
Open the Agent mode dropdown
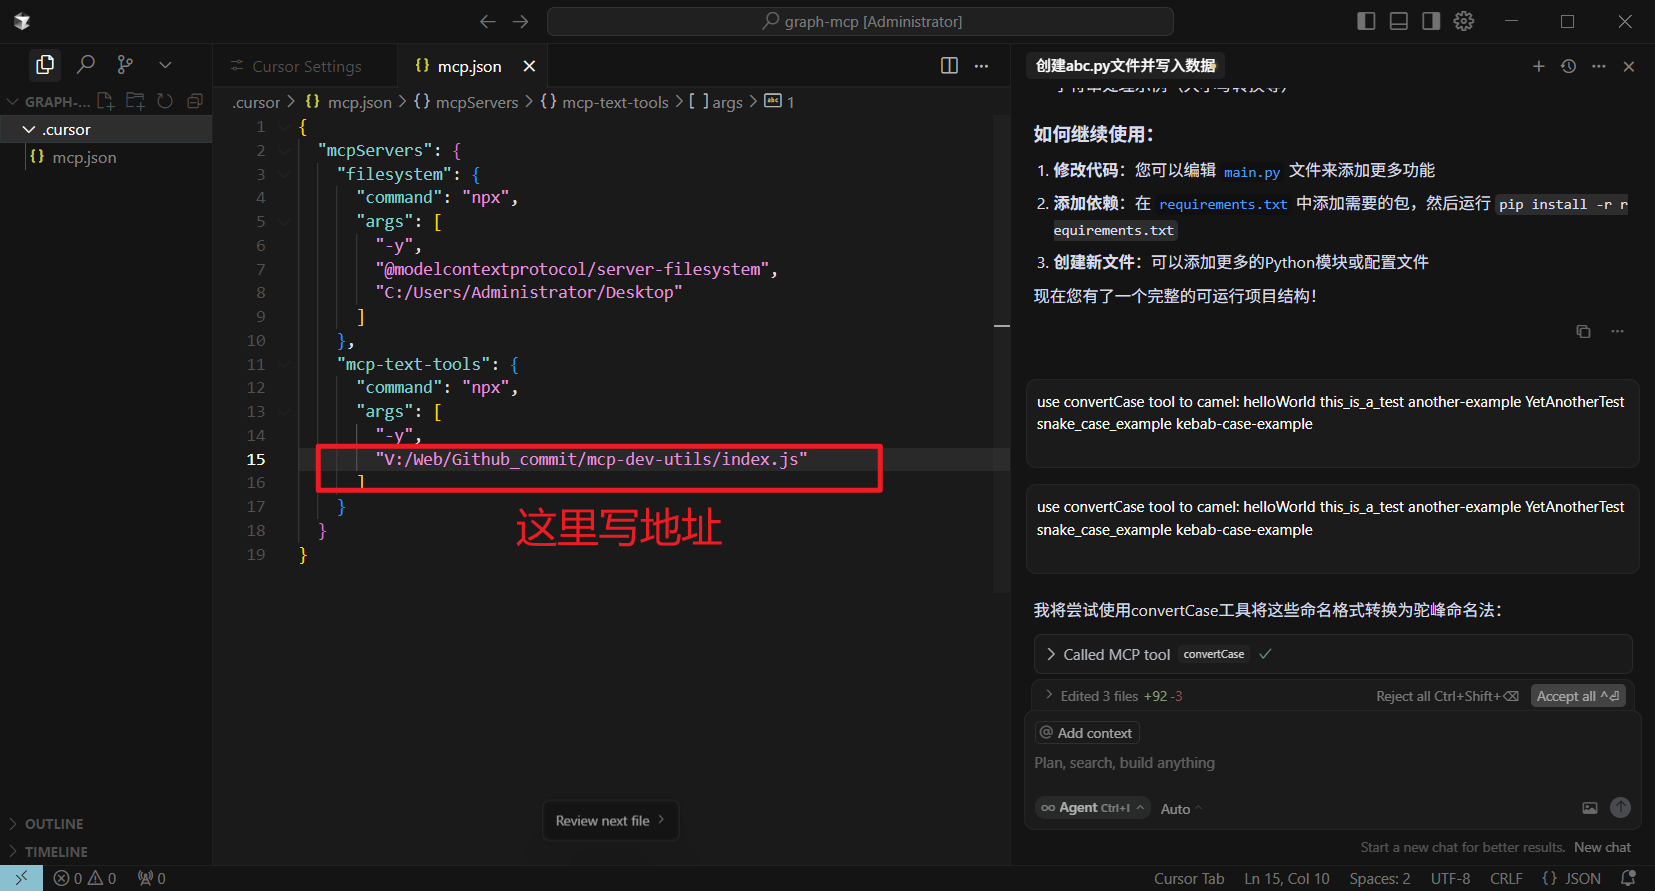[x=1093, y=808]
